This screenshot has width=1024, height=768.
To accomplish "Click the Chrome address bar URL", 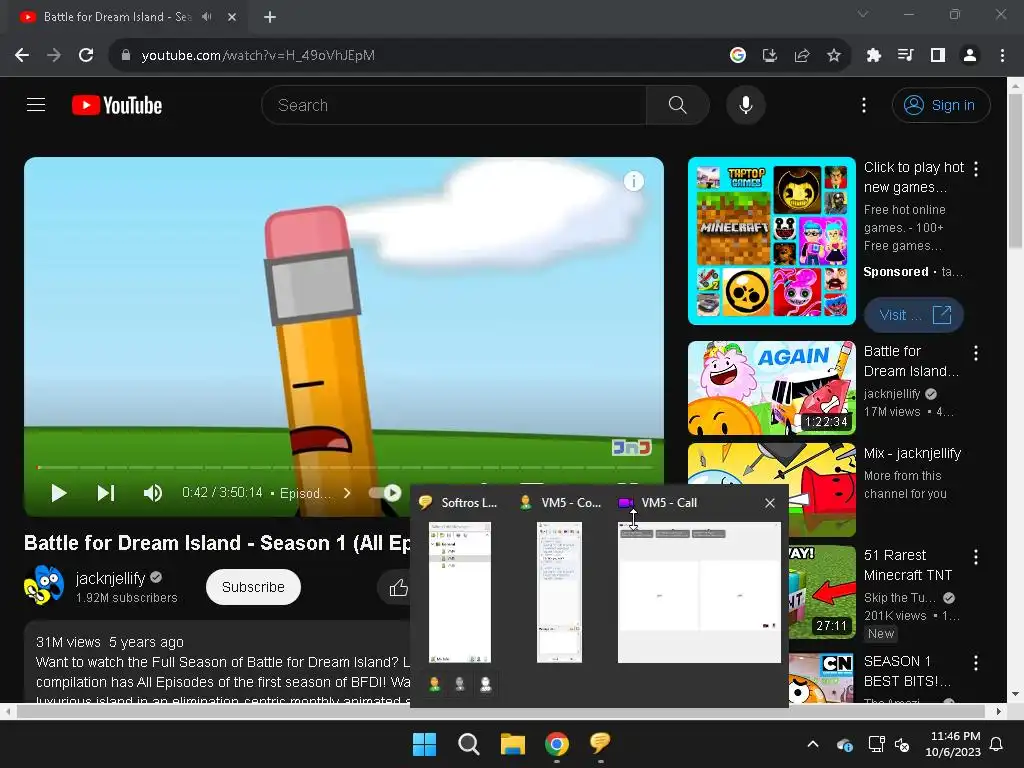I will [258, 56].
